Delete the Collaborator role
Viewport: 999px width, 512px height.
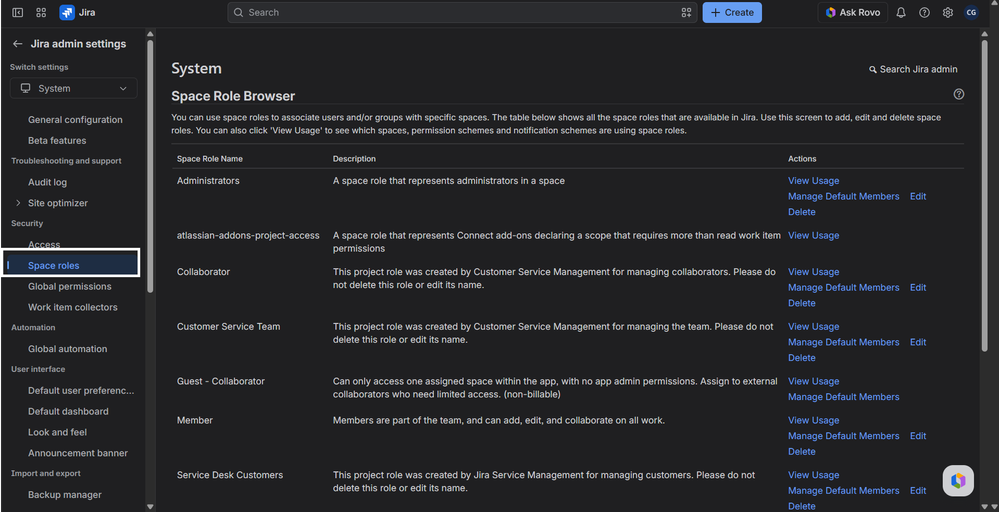(x=801, y=303)
